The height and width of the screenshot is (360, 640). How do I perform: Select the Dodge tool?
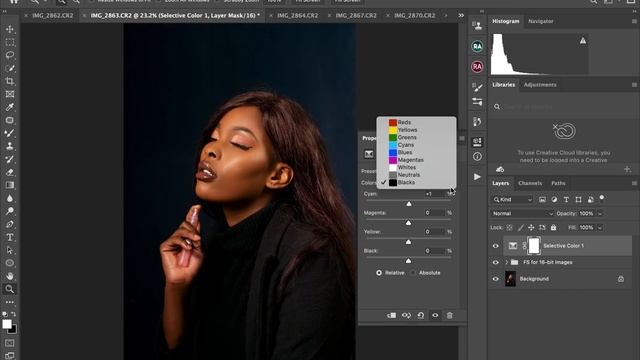pyautogui.click(x=10, y=211)
